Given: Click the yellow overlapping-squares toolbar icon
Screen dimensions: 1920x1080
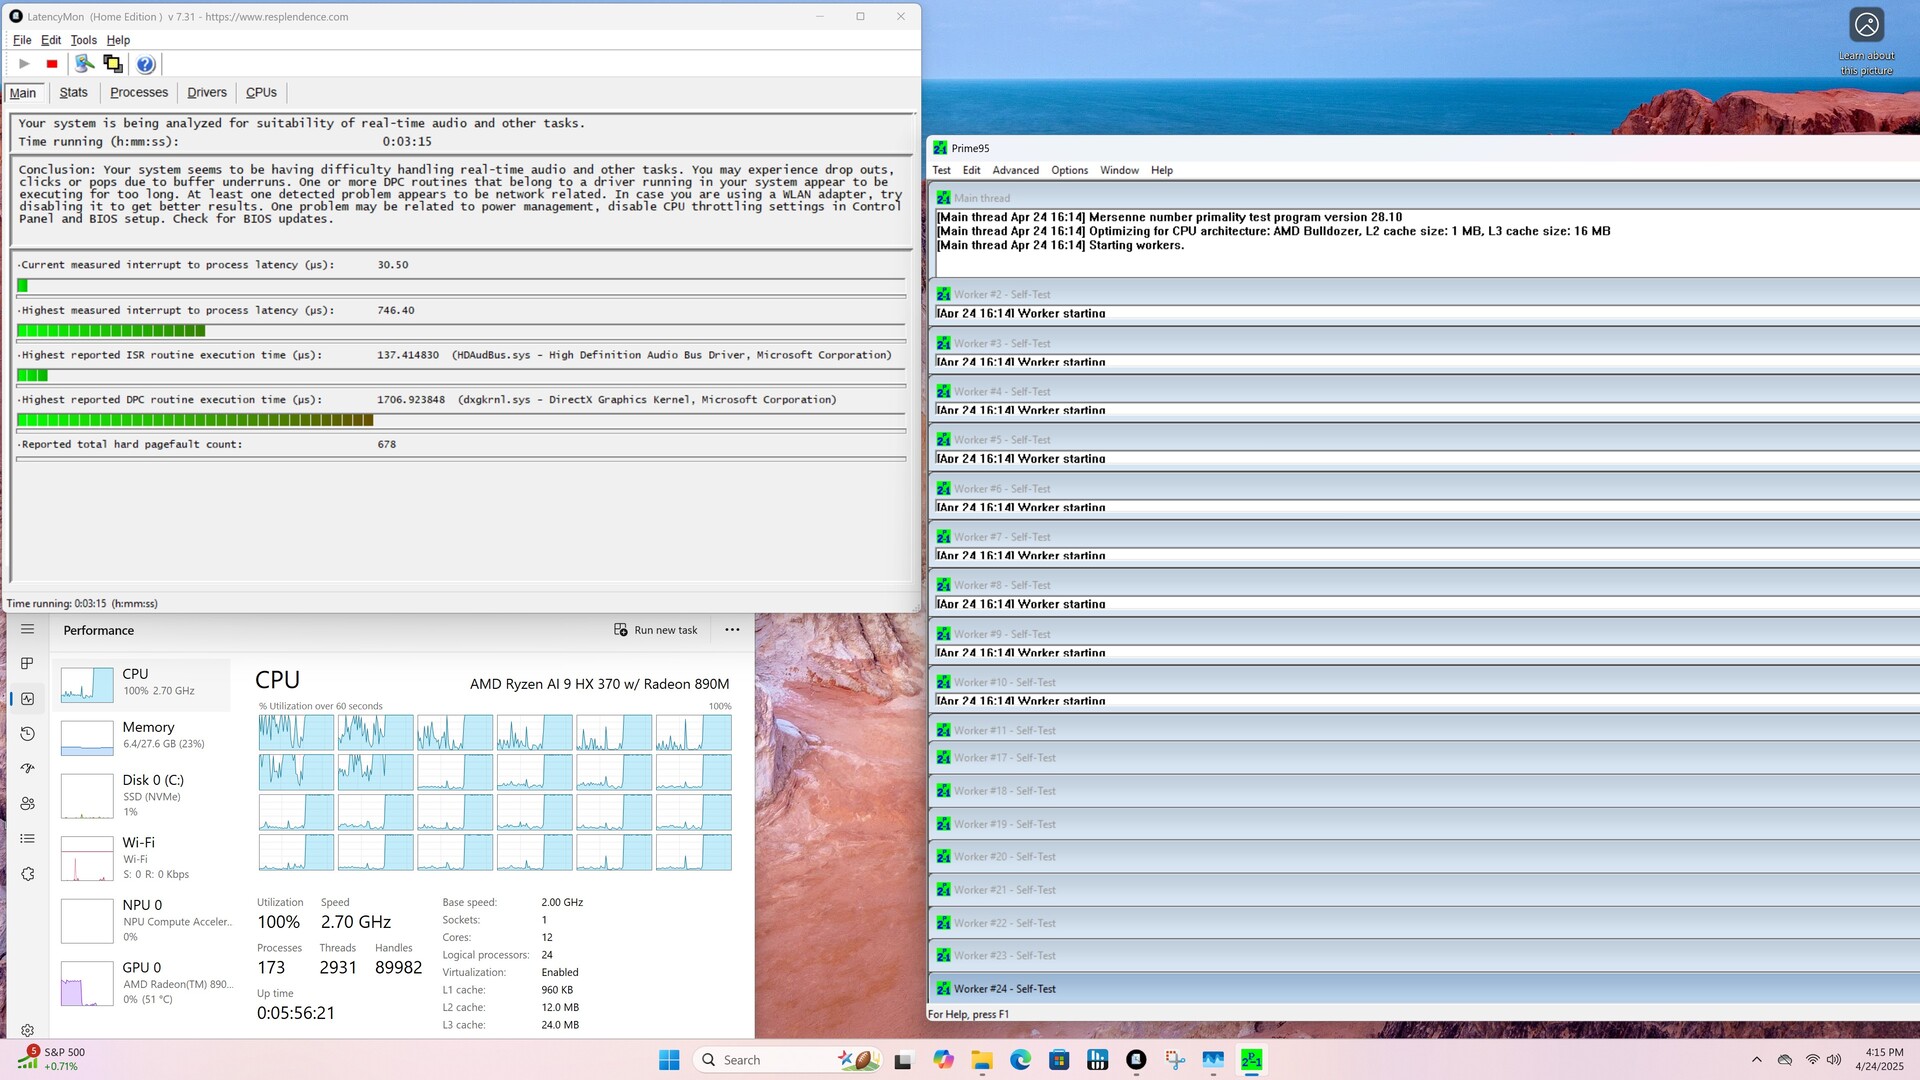Looking at the screenshot, I should coord(113,64).
